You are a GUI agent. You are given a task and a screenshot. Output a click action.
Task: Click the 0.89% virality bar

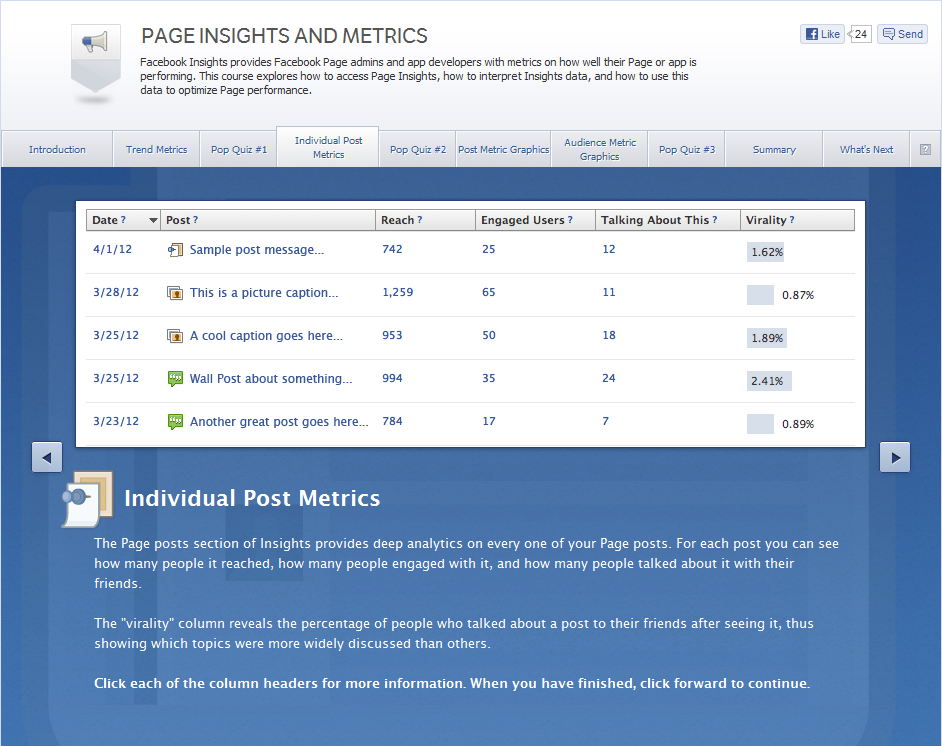[x=760, y=424]
